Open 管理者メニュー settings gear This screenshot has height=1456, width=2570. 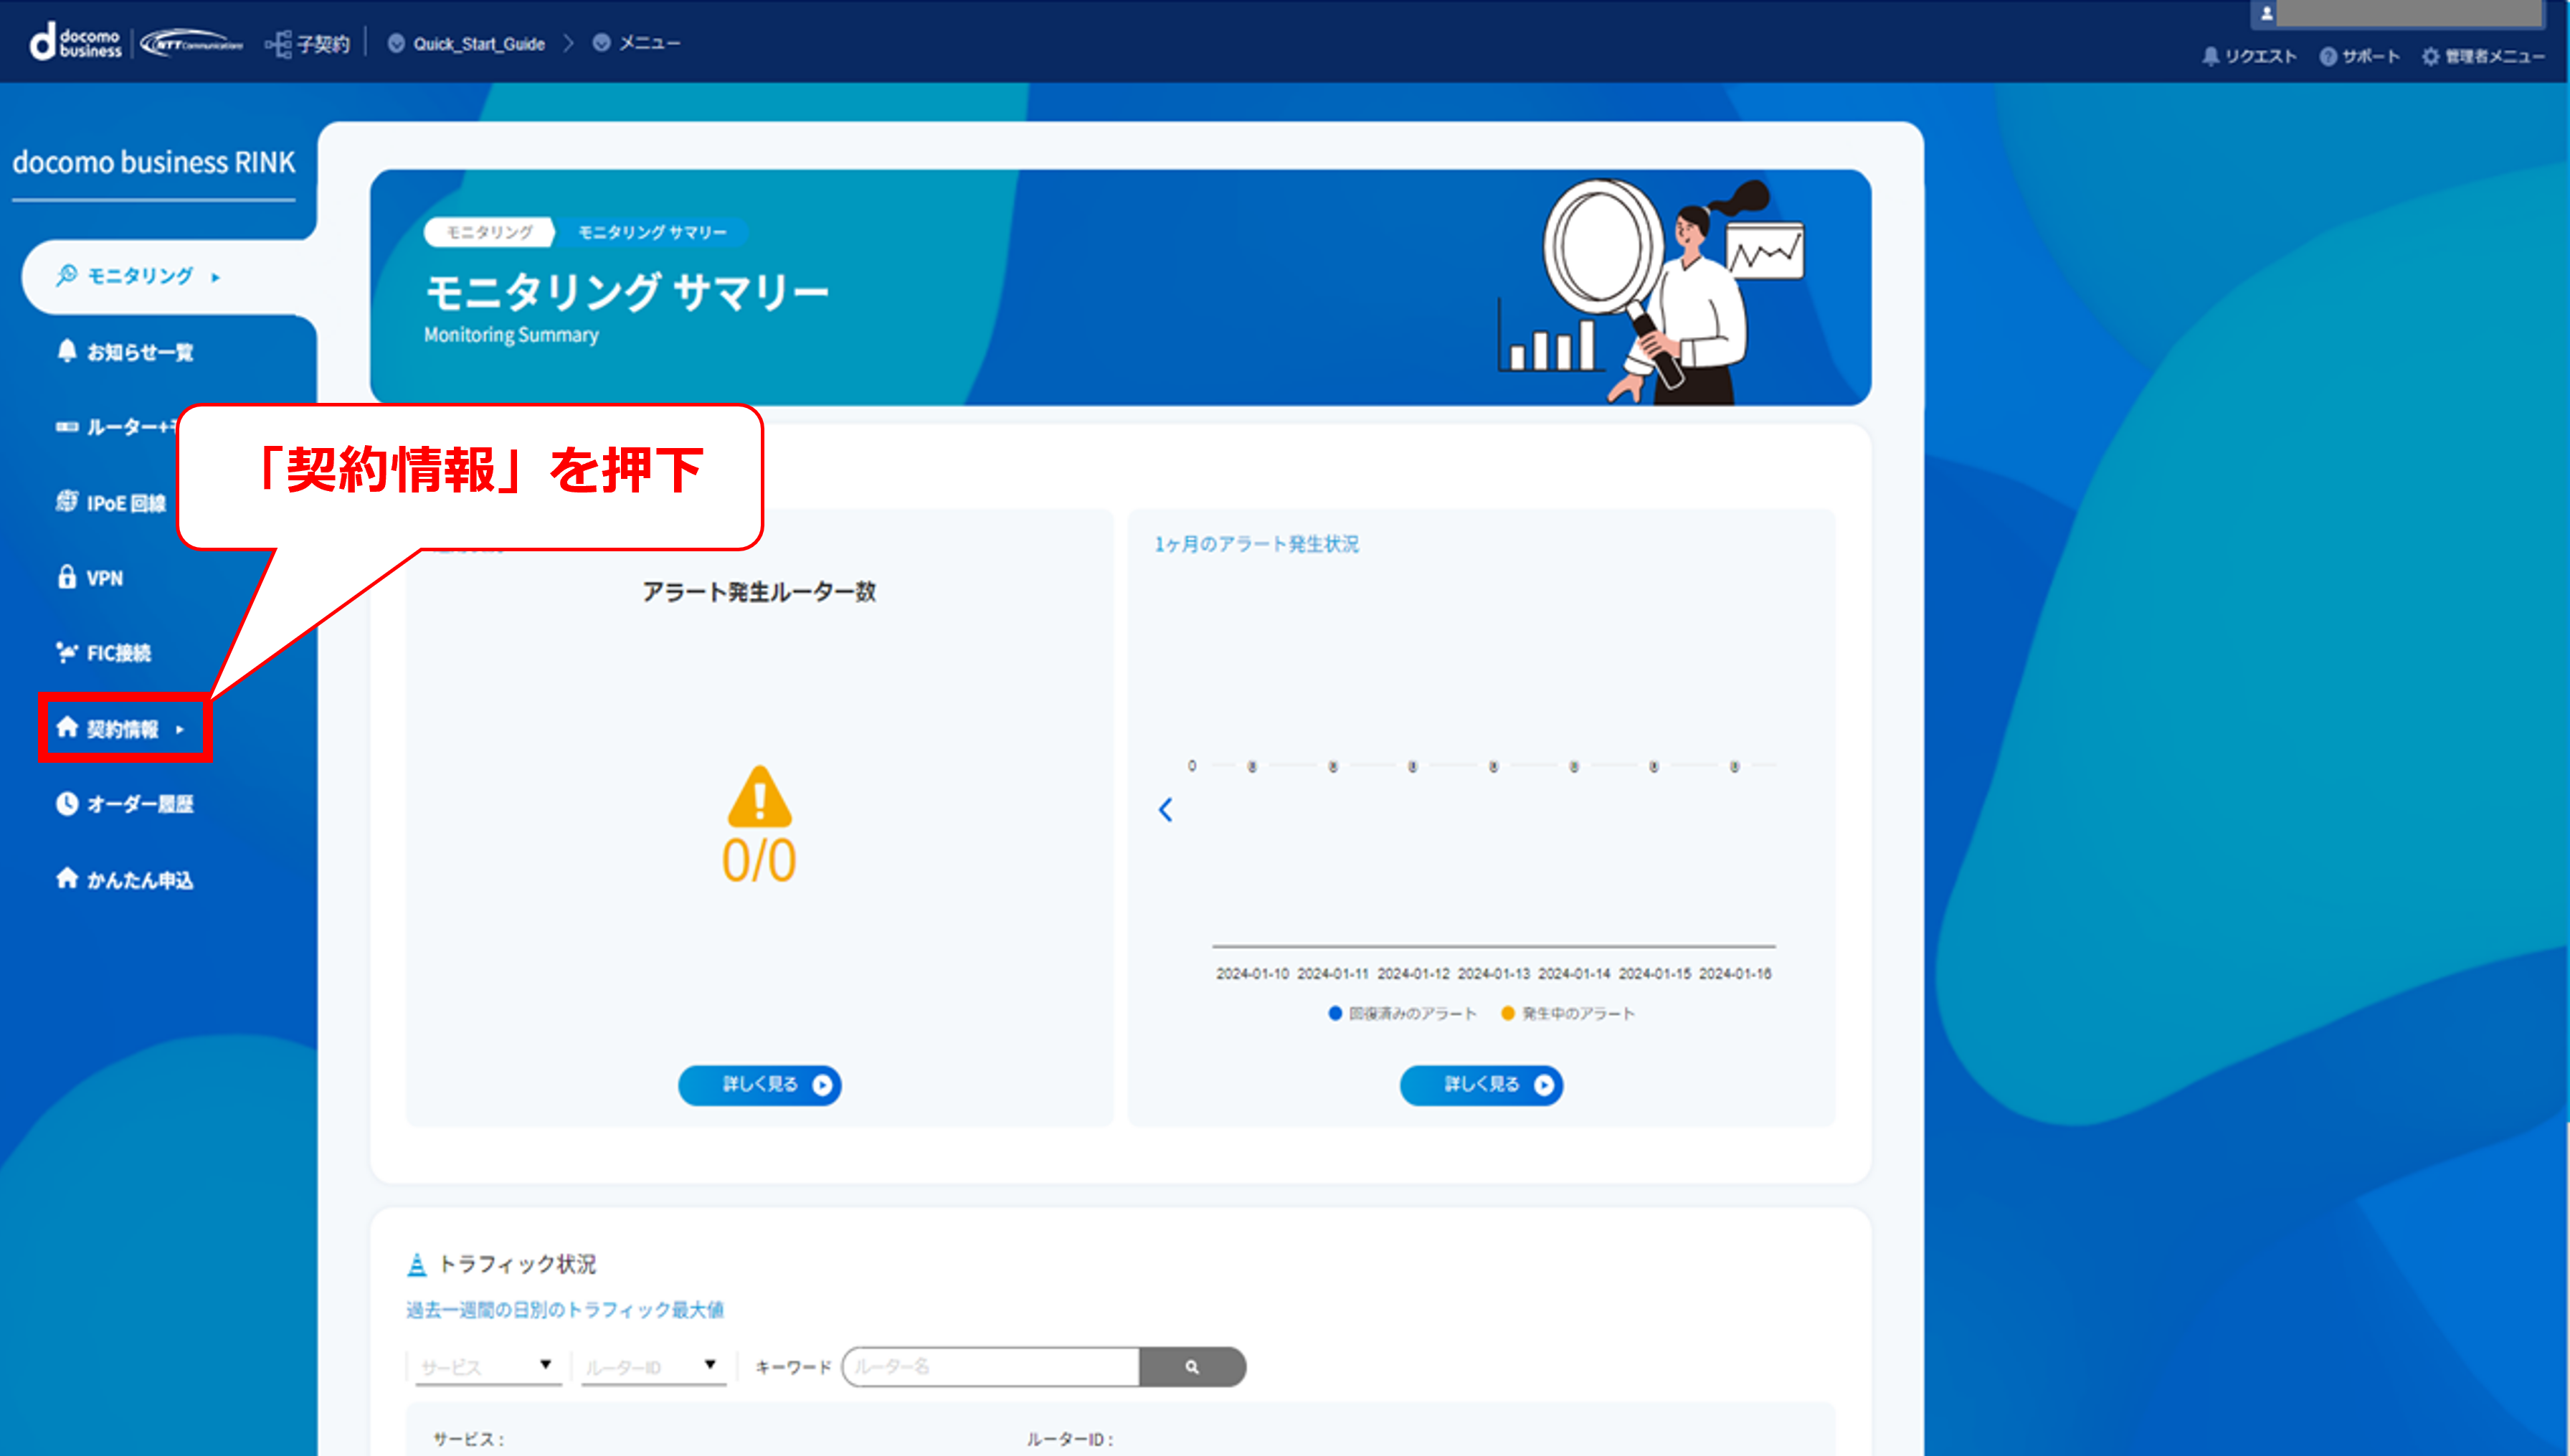point(2483,56)
